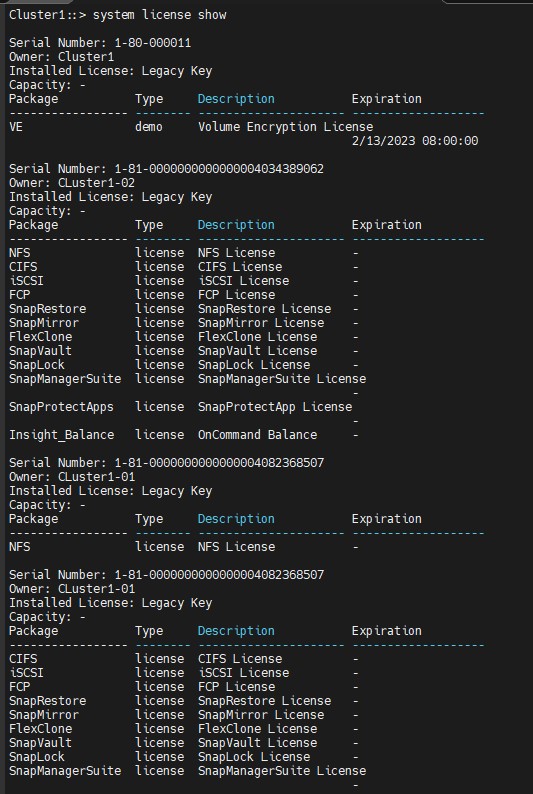The image size is (533, 794).
Task: Click the first Description column header
Action: tap(236, 99)
